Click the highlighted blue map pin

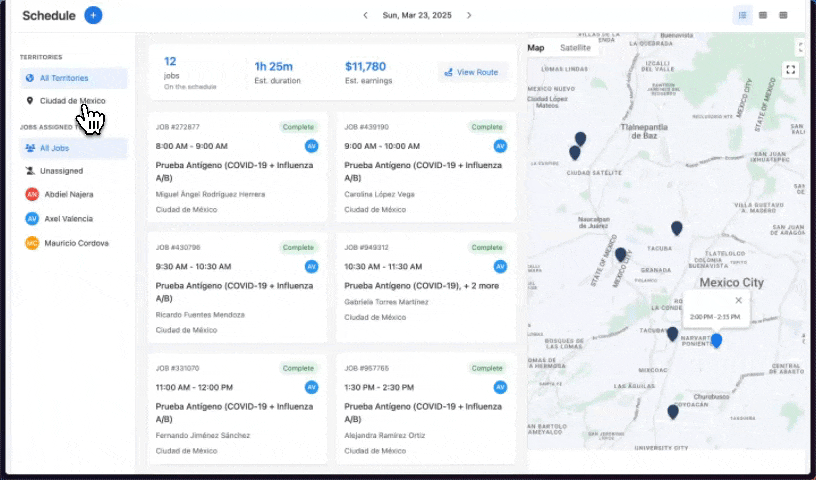(x=716, y=340)
